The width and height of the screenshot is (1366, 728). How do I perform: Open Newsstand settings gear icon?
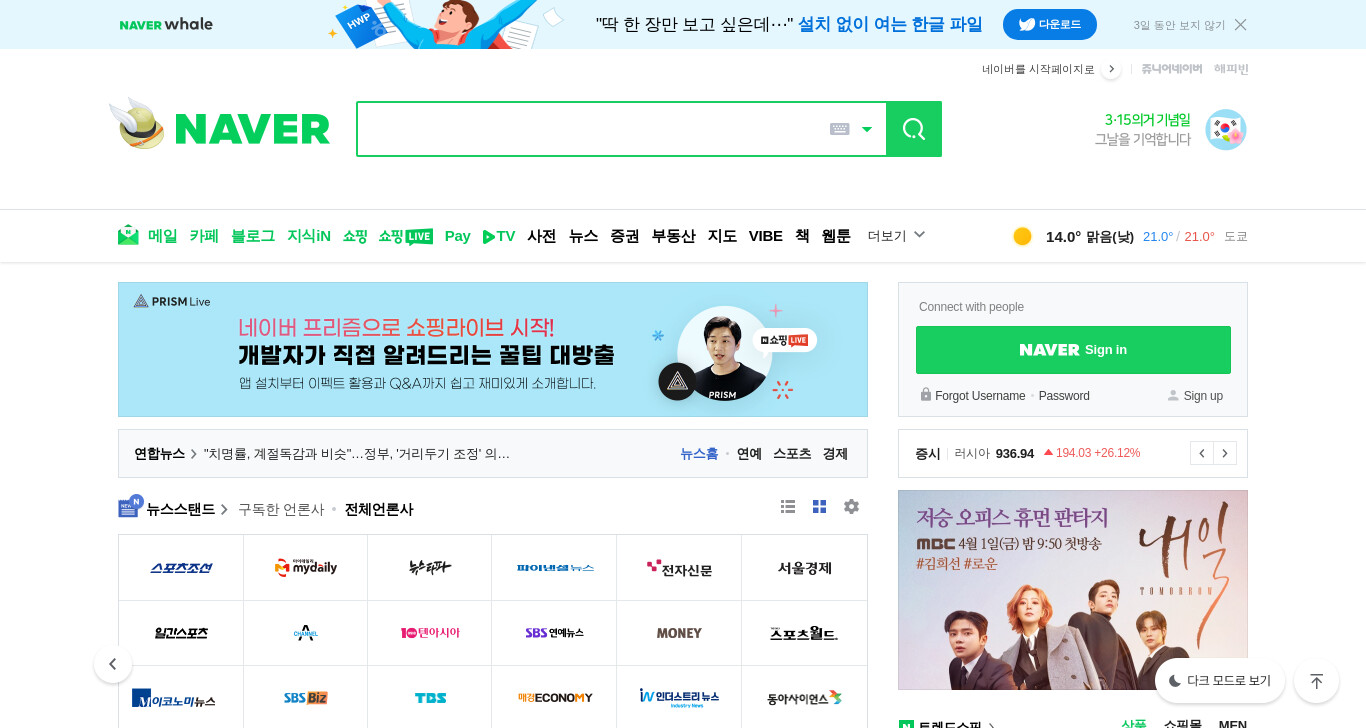[851, 507]
